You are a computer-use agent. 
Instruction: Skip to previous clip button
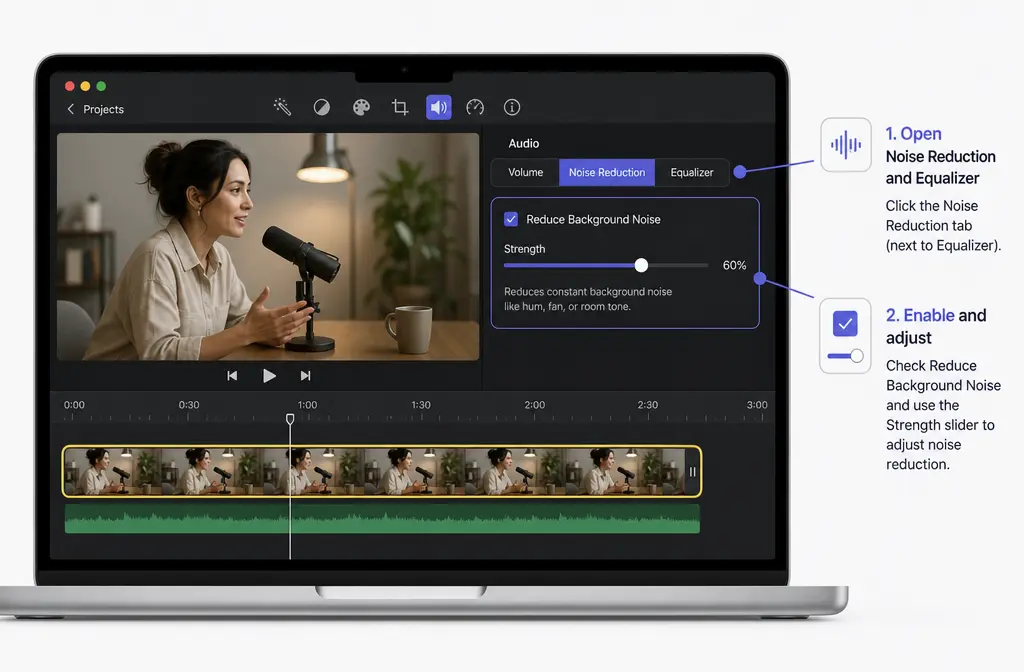click(x=232, y=376)
